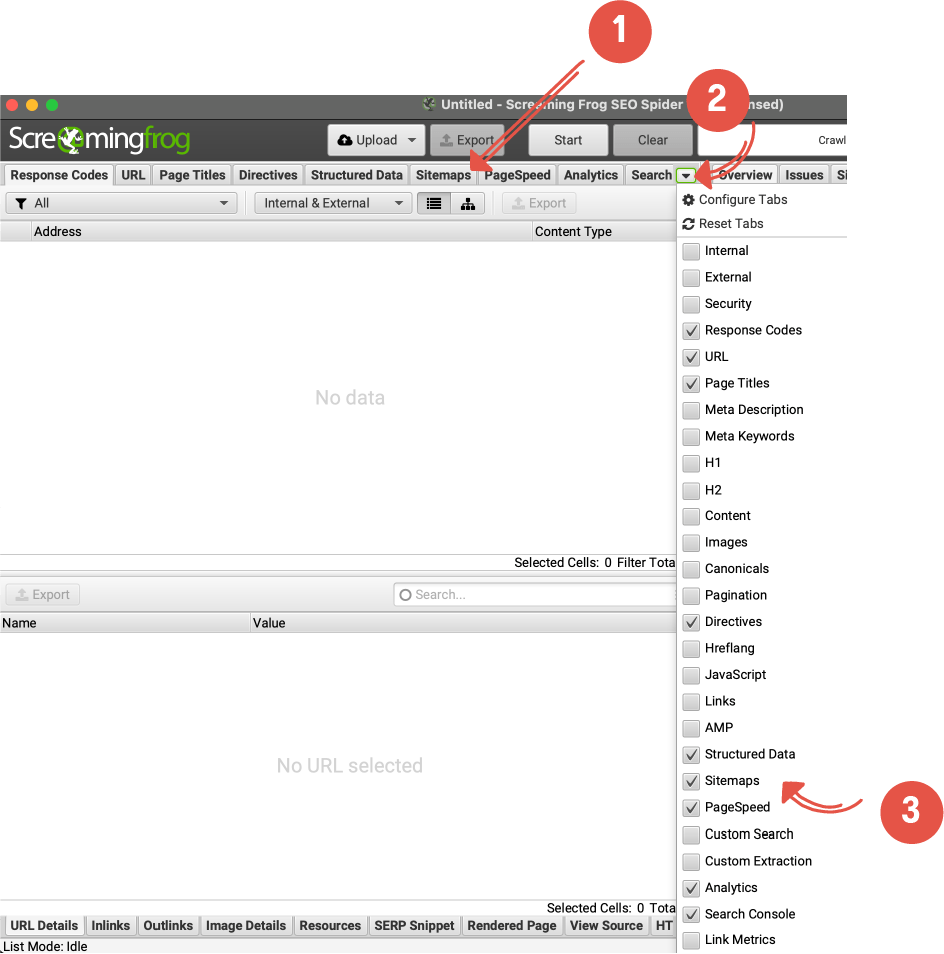This screenshot has height=954, width=944.
Task: Click the Address column header
Action: point(282,232)
